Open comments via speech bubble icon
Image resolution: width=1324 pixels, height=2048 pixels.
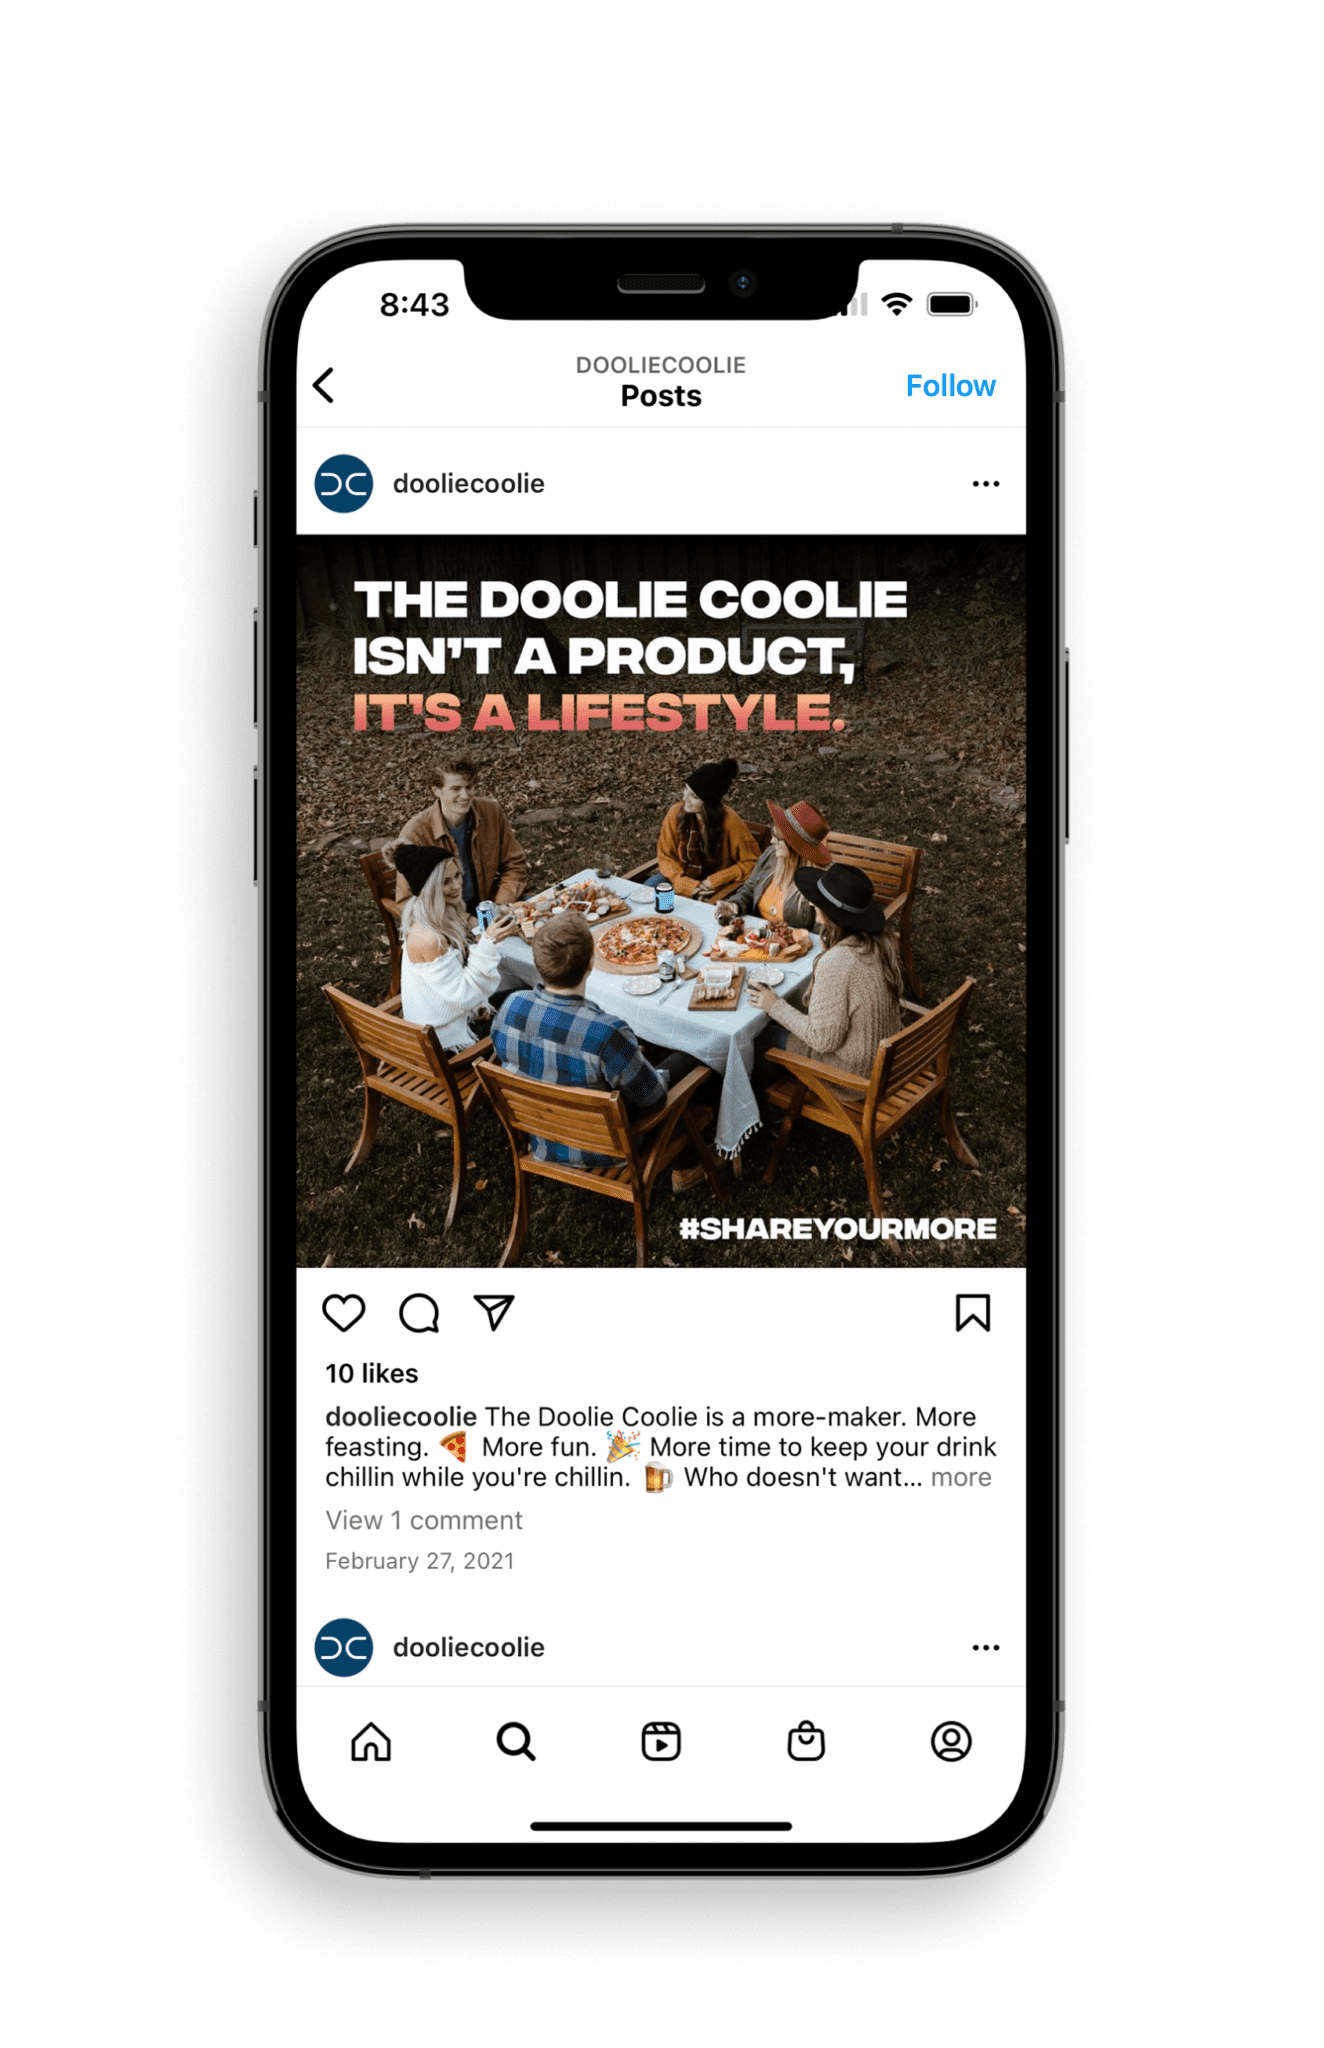419,1313
